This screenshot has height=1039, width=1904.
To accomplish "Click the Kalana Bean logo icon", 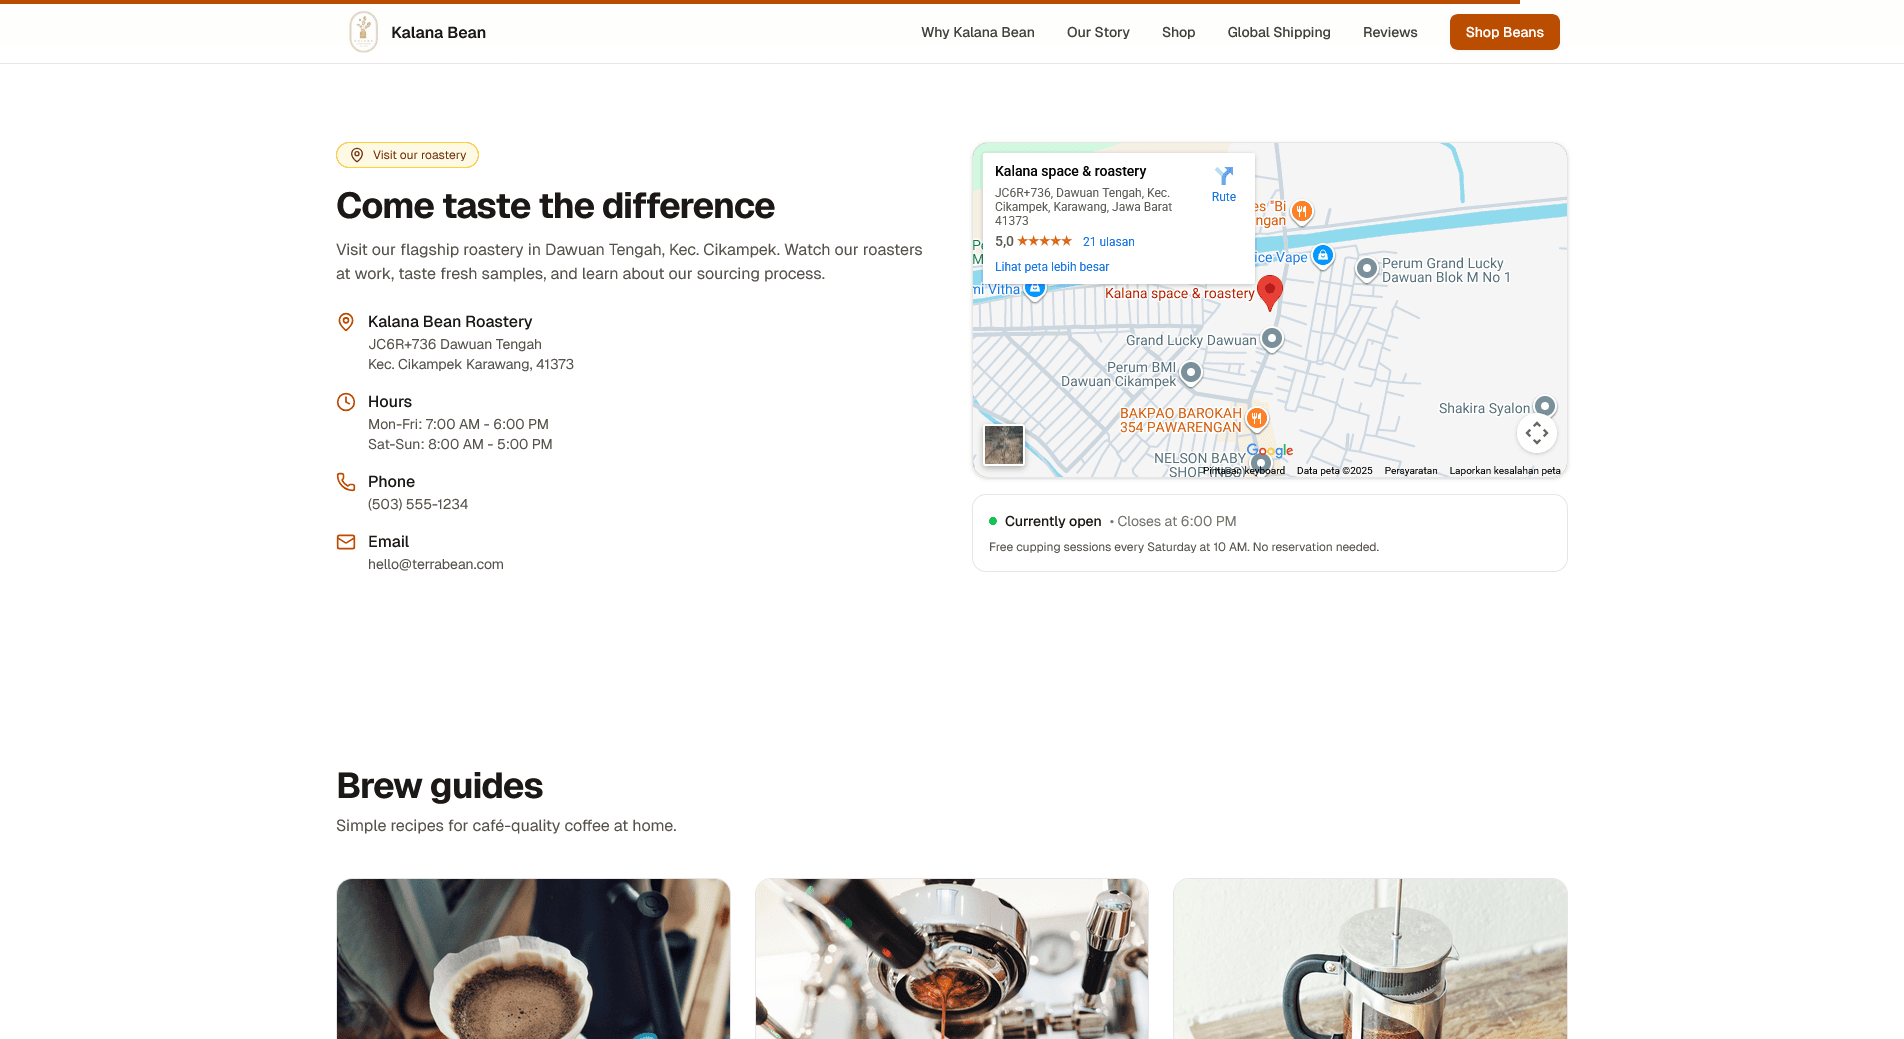I will pos(363,32).
